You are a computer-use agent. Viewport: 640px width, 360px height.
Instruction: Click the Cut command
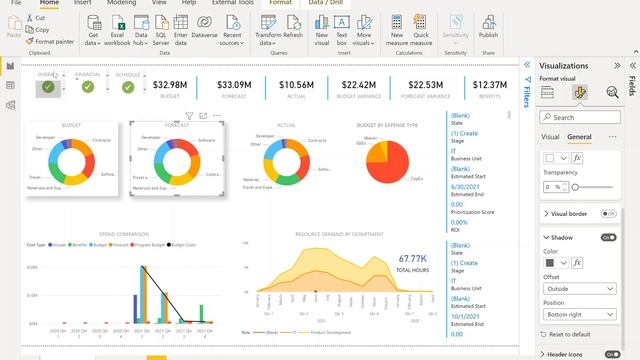coord(36,18)
